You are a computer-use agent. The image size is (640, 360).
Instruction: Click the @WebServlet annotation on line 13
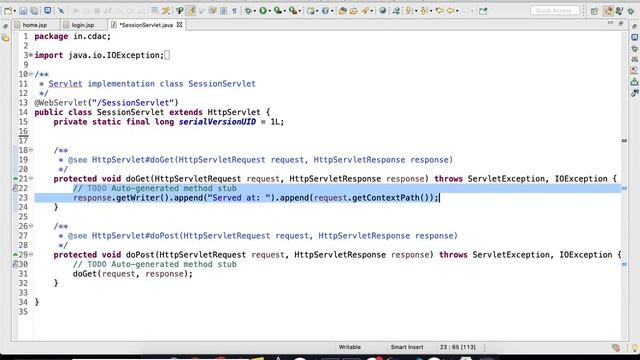pyautogui.click(x=106, y=102)
